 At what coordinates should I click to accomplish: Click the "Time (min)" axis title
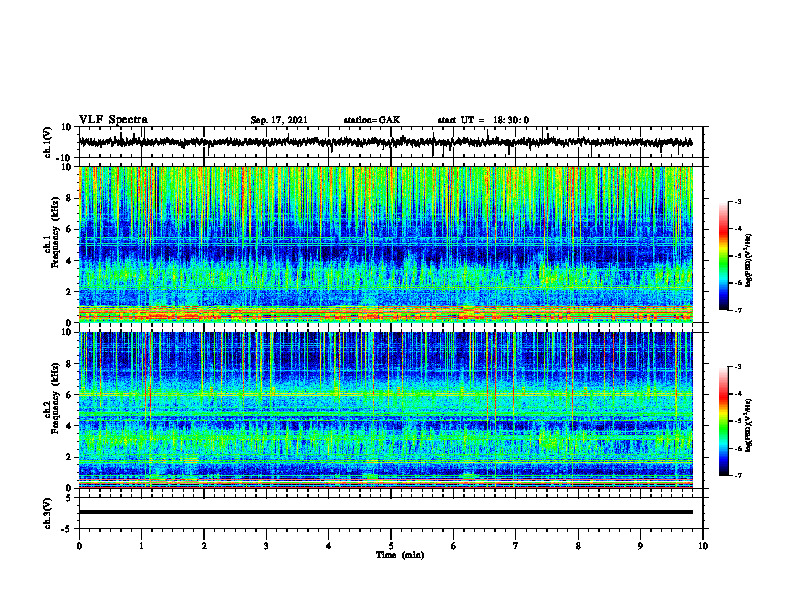400,555
